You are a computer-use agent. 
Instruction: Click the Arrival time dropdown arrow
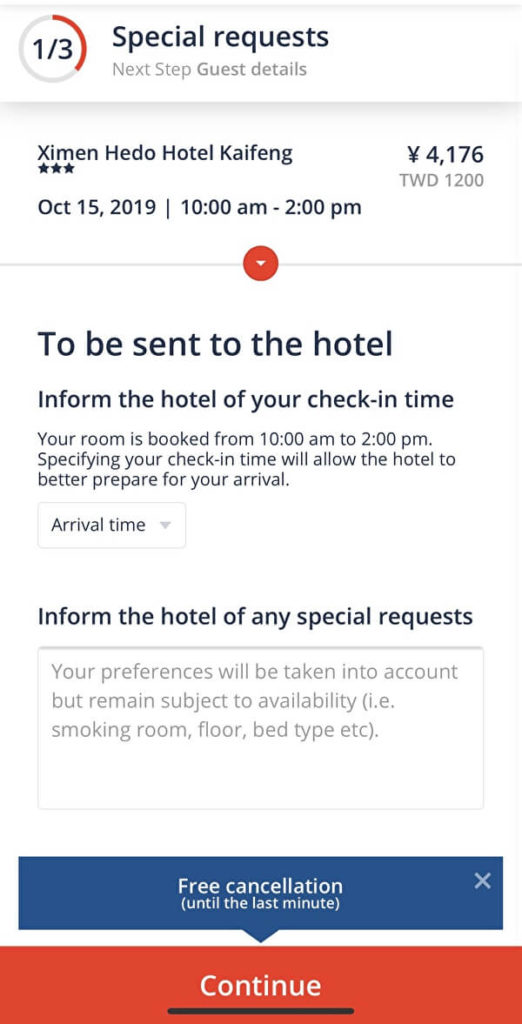click(x=165, y=525)
